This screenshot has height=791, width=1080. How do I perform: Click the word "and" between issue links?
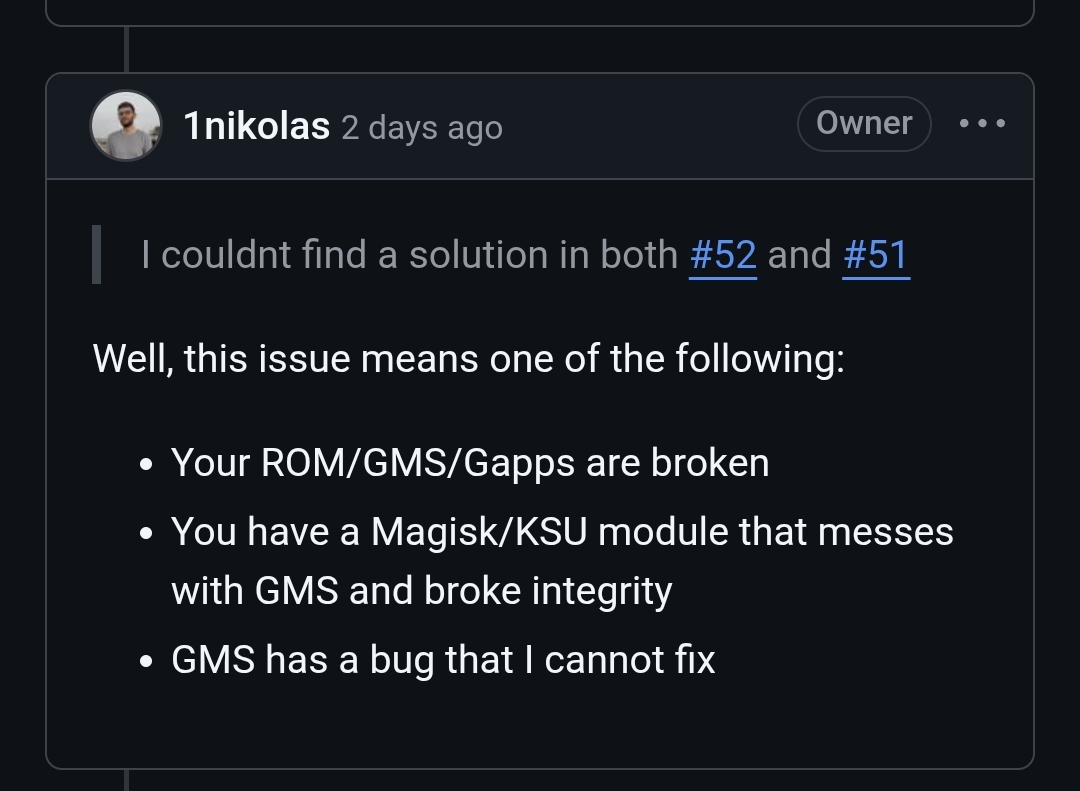800,255
